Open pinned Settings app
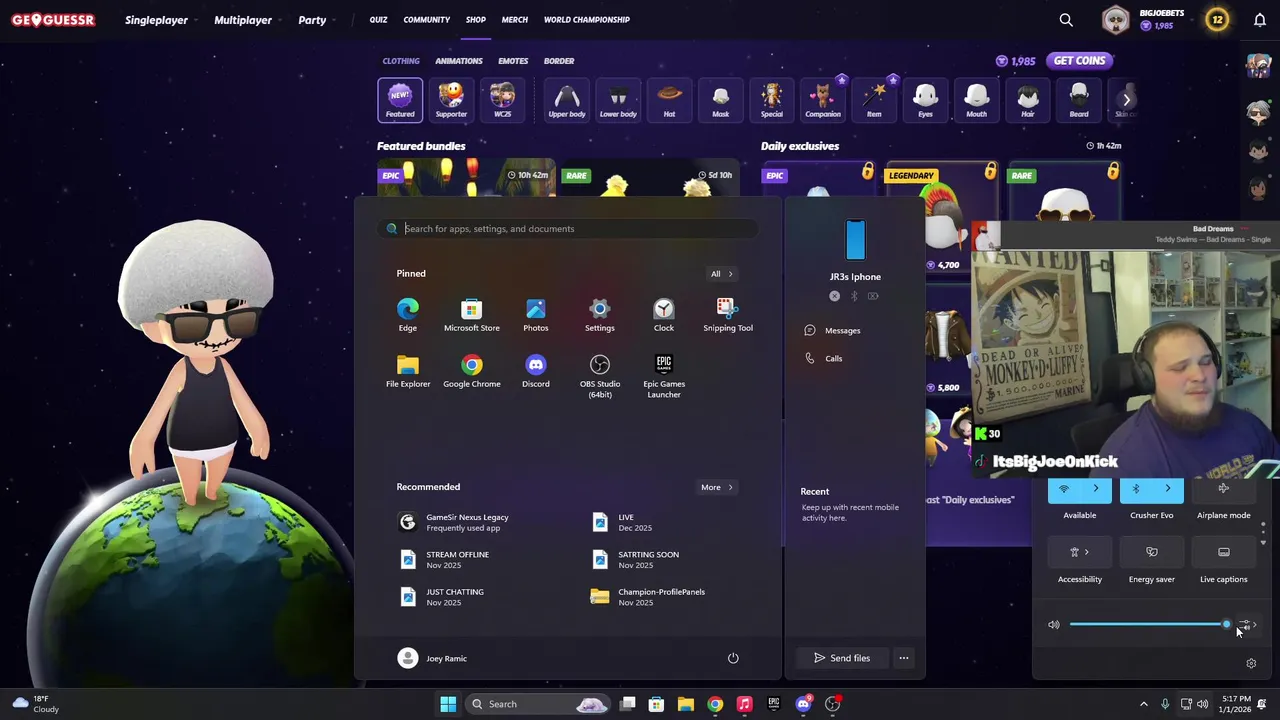The image size is (1280, 720). 600,315
